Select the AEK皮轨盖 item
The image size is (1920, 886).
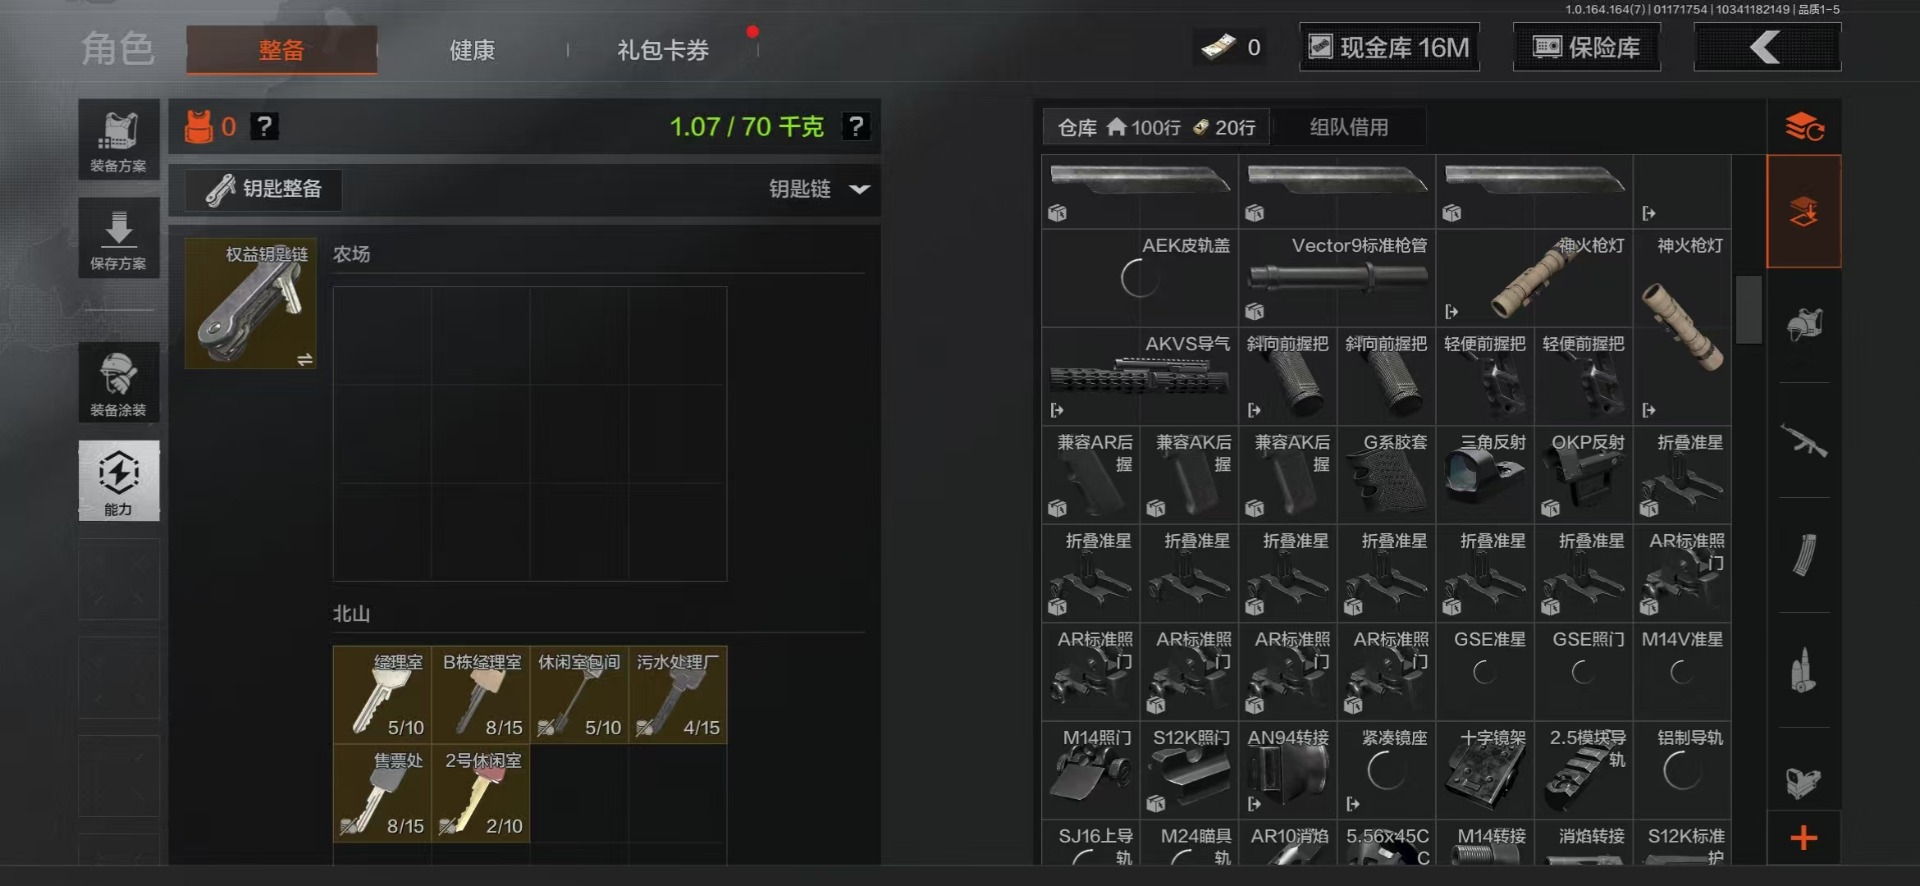[x=1140, y=278]
